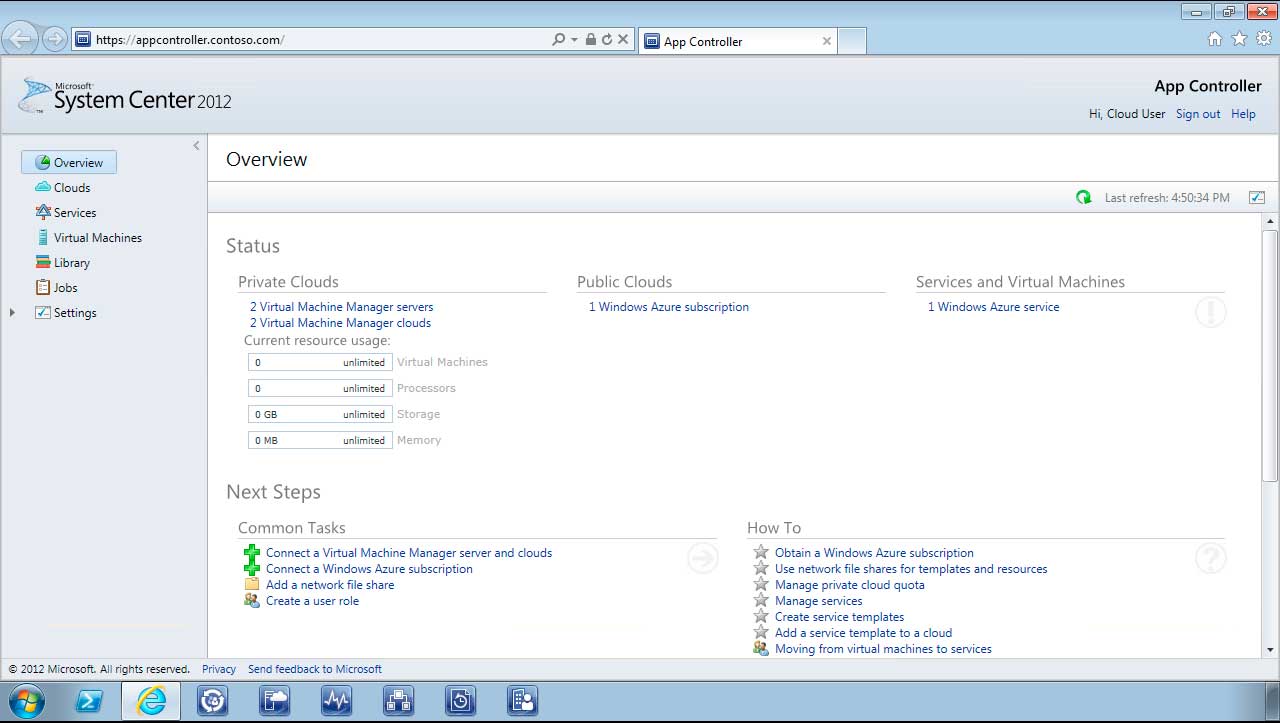Click the address bar stop X icon
The width and height of the screenshot is (1280, 723).
point(623,39)
